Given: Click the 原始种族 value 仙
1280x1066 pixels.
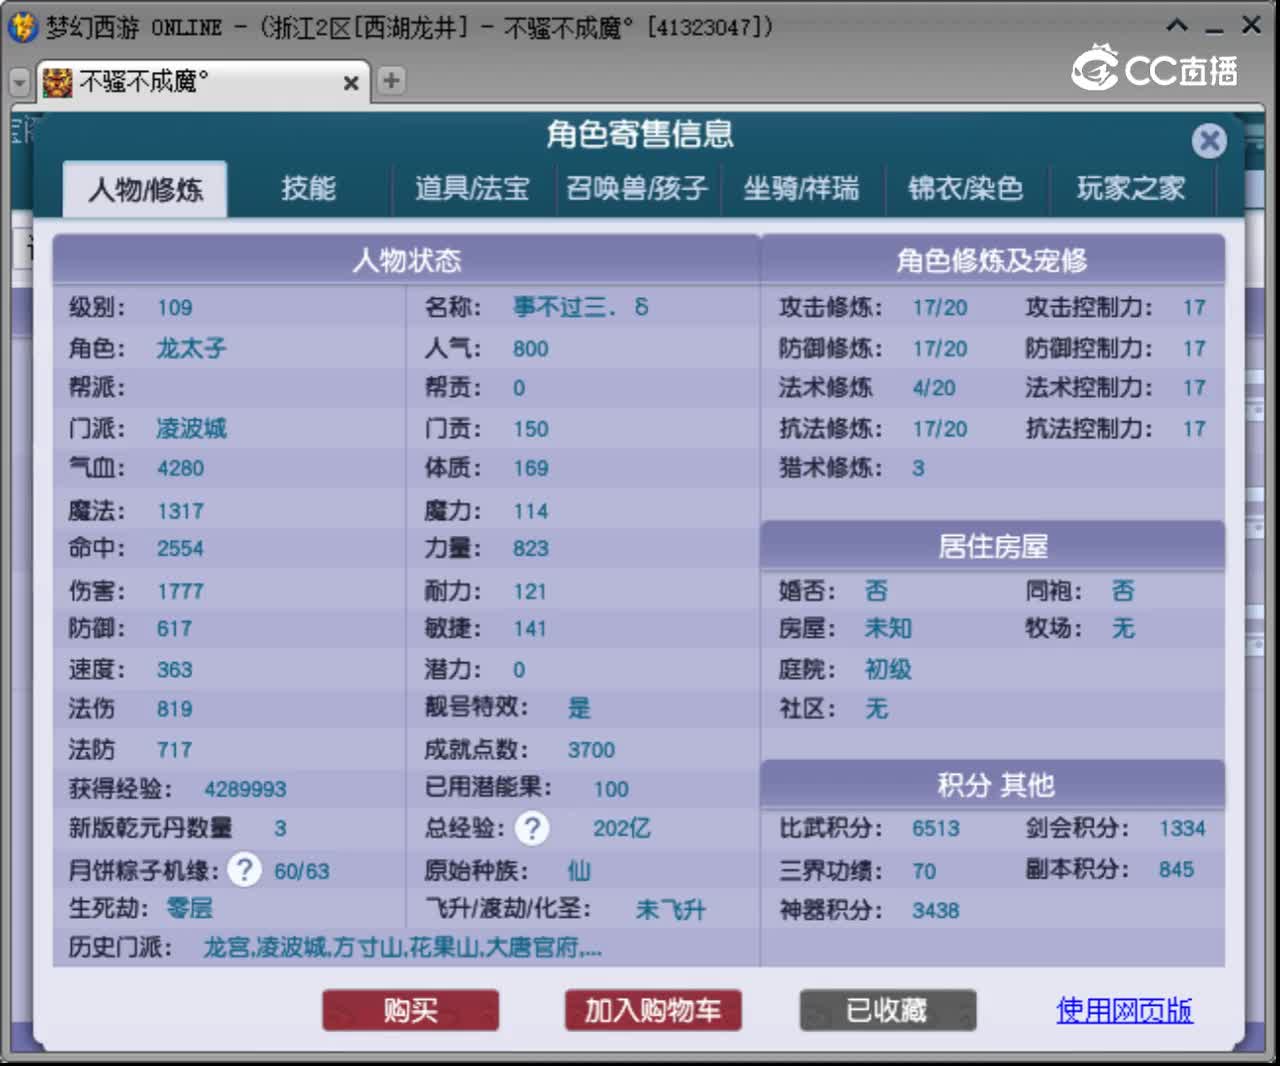Looking at the screenshot, I should coord(579,870).
